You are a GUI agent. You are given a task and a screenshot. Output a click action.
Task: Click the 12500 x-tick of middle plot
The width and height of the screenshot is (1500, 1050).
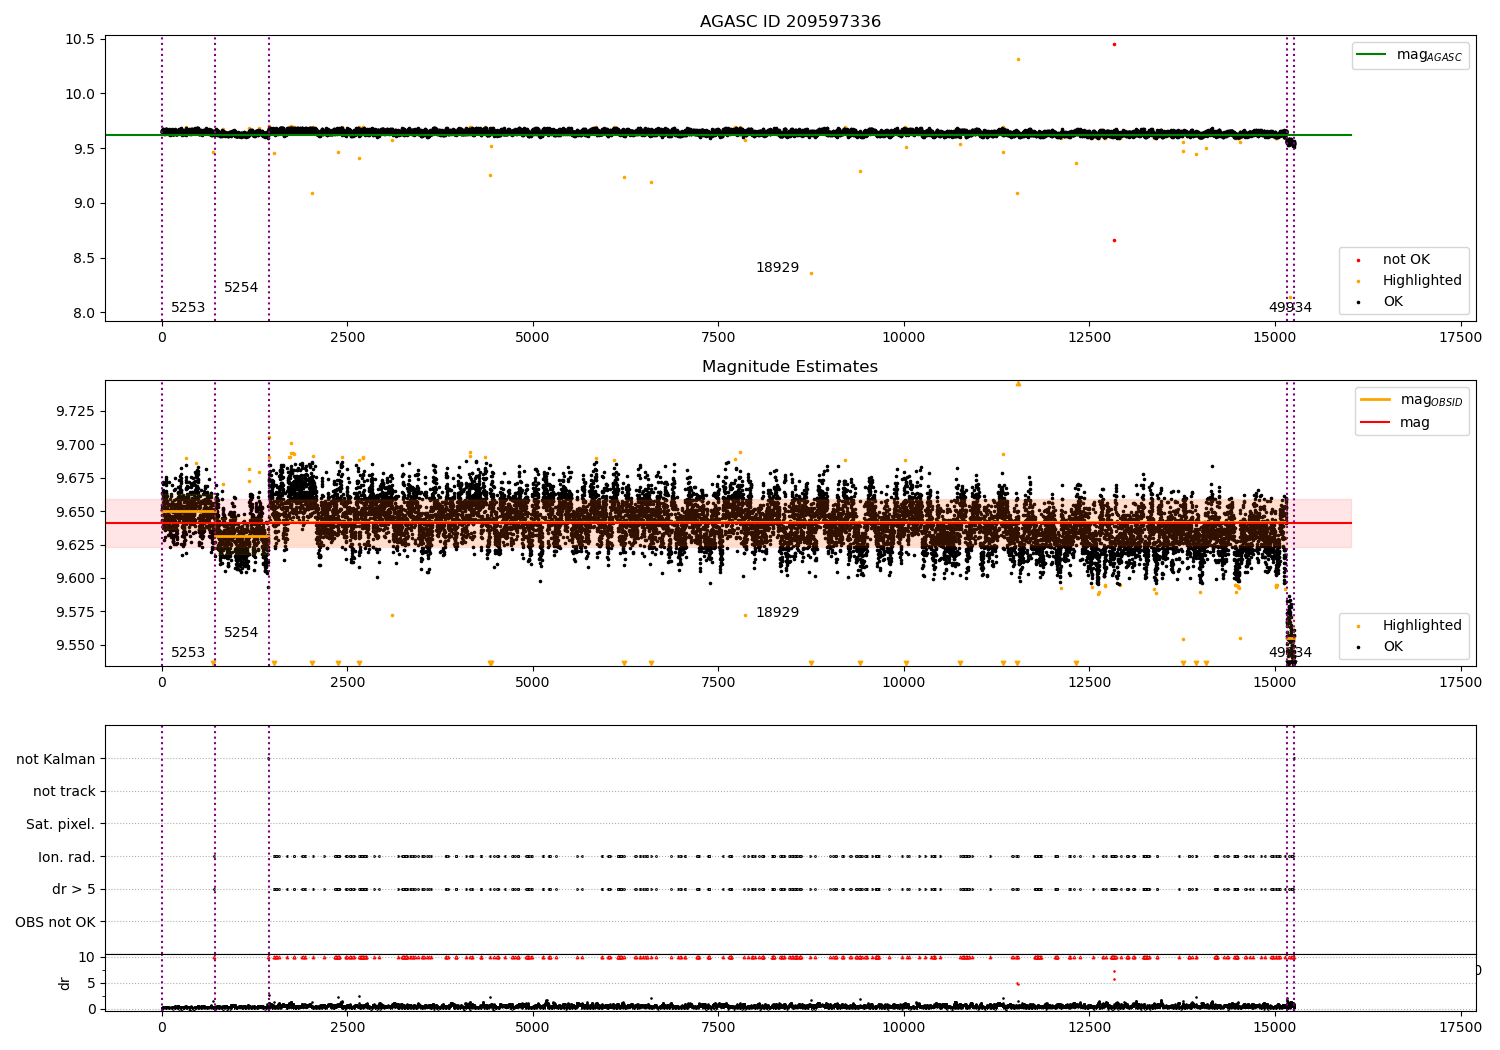coord(1090,683)
